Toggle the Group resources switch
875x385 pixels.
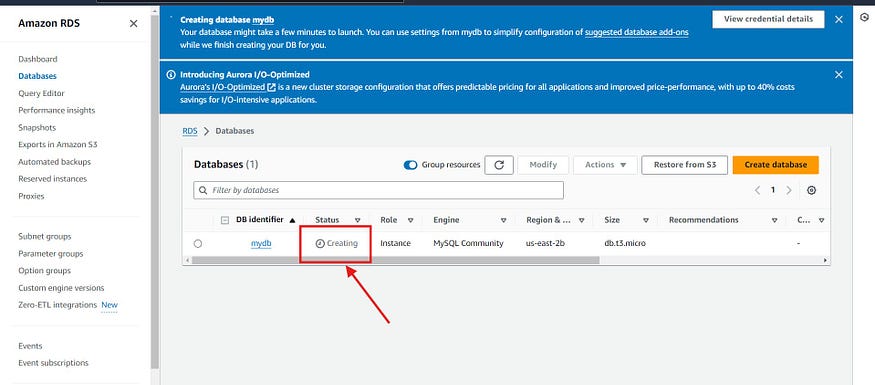click(410, 165)
